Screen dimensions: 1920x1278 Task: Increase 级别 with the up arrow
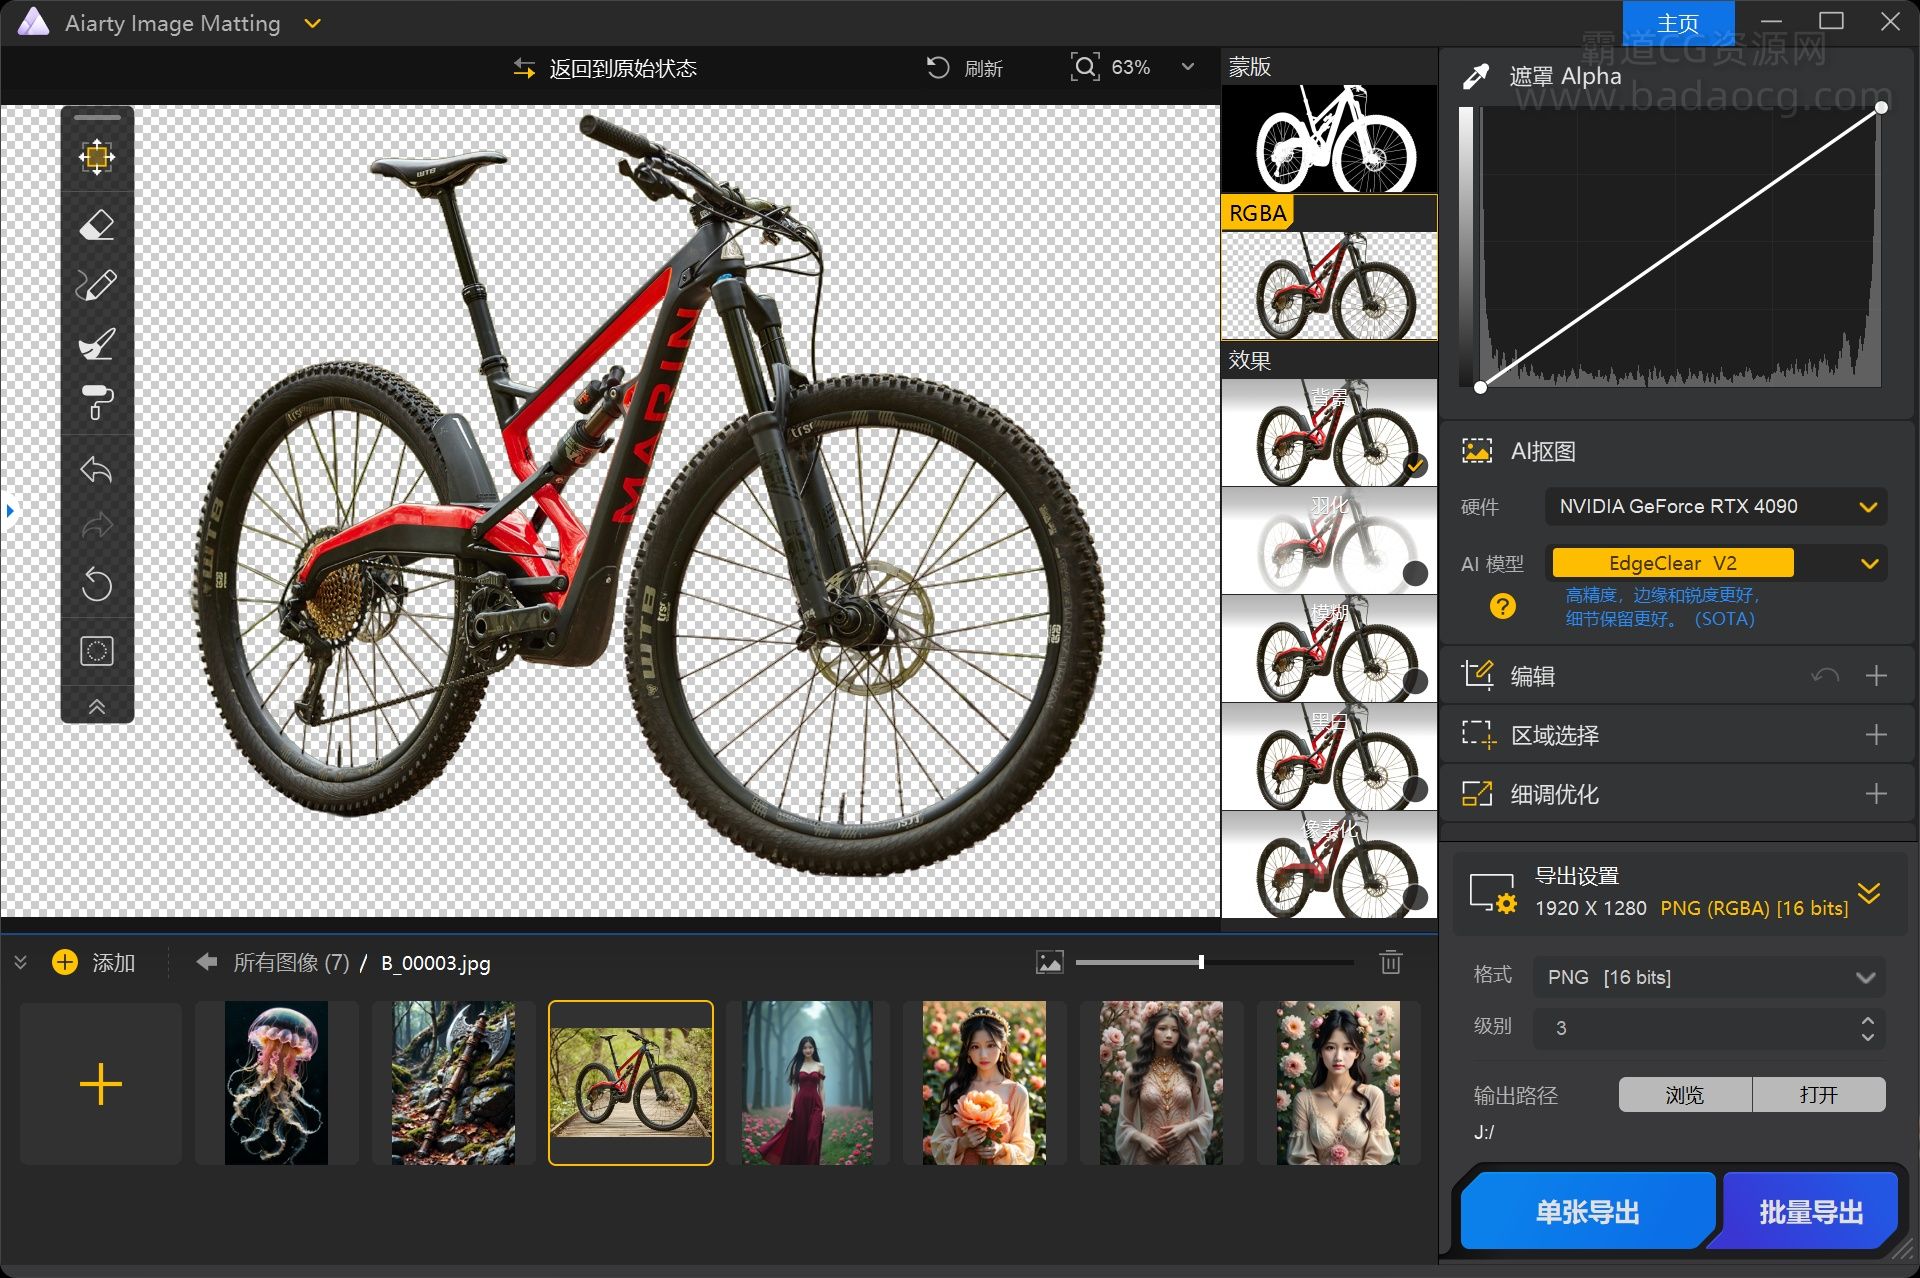(1868, 1019)
